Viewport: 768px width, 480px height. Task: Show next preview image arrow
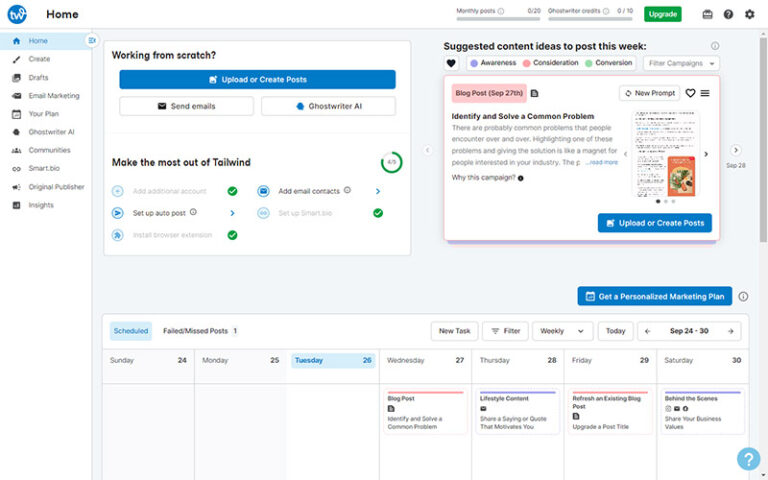pyautogui.click(x=706, y=154)
